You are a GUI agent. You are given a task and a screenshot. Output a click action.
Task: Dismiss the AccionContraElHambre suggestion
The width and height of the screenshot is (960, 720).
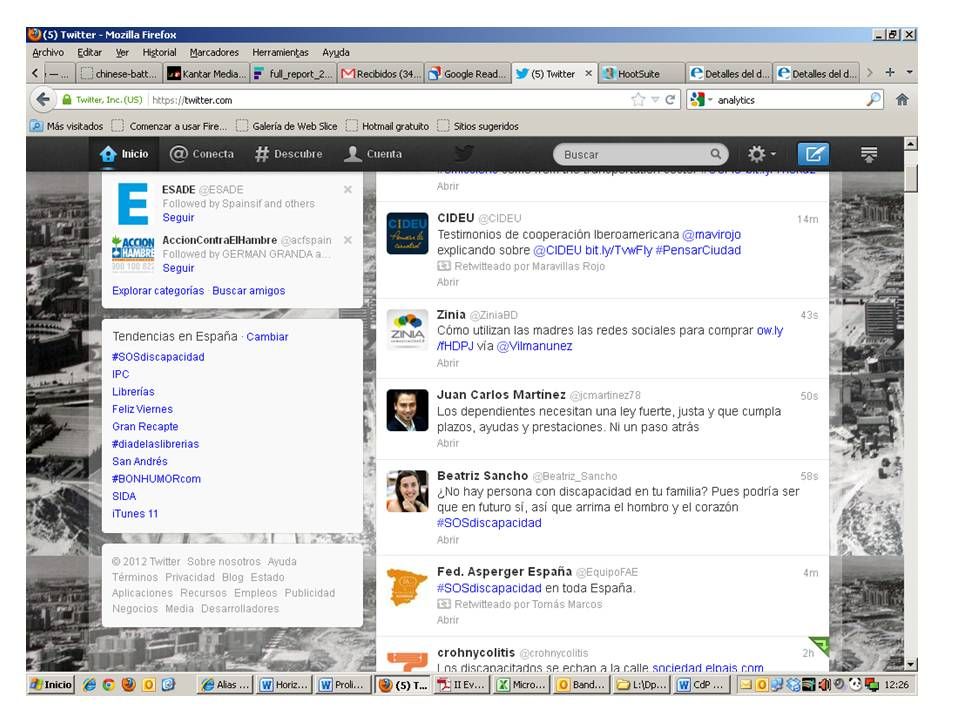348,240
